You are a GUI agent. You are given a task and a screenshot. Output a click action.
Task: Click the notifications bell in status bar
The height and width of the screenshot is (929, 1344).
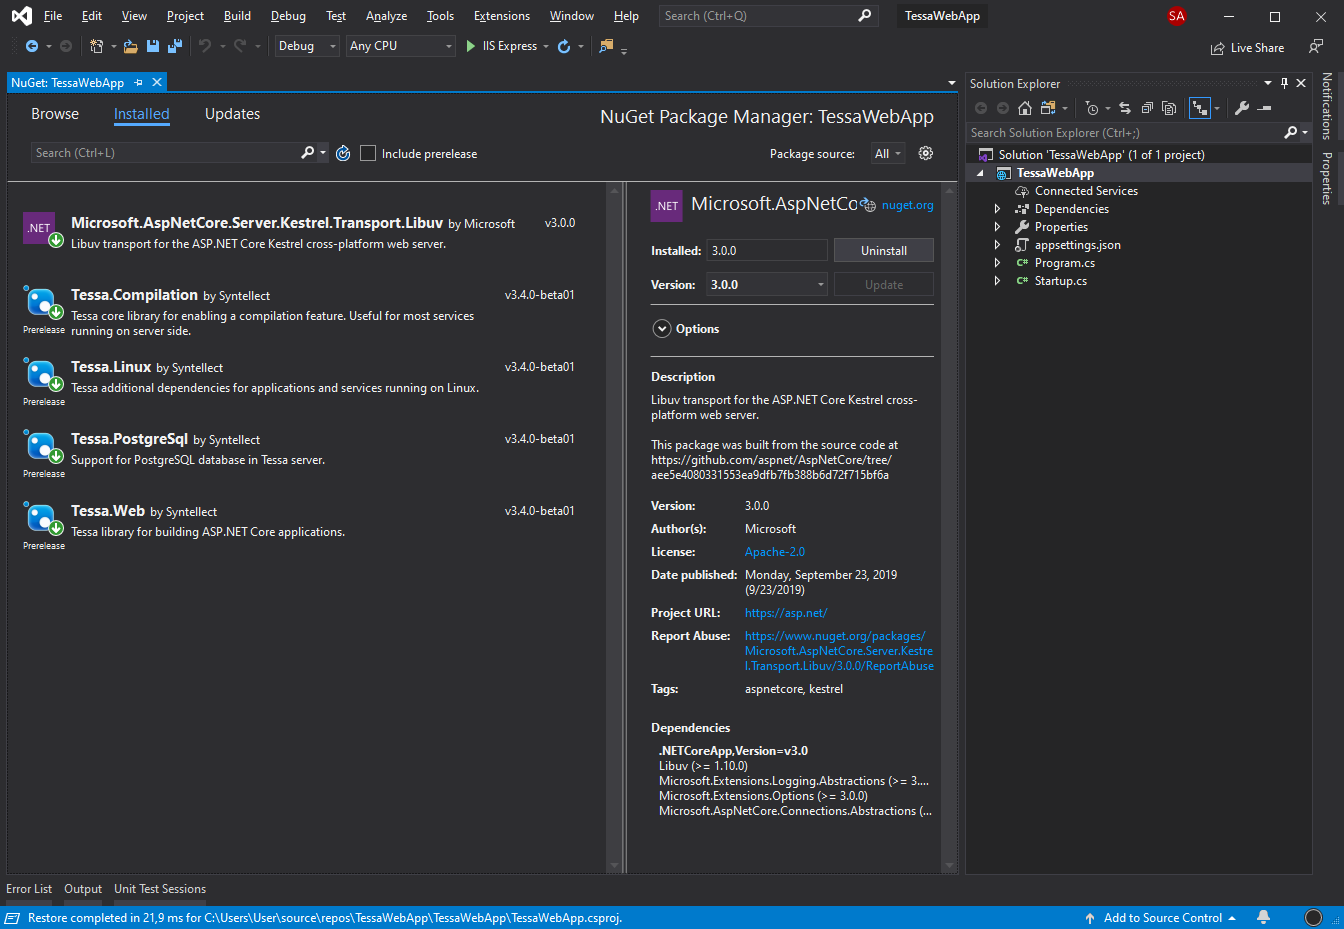point(1263,917)
